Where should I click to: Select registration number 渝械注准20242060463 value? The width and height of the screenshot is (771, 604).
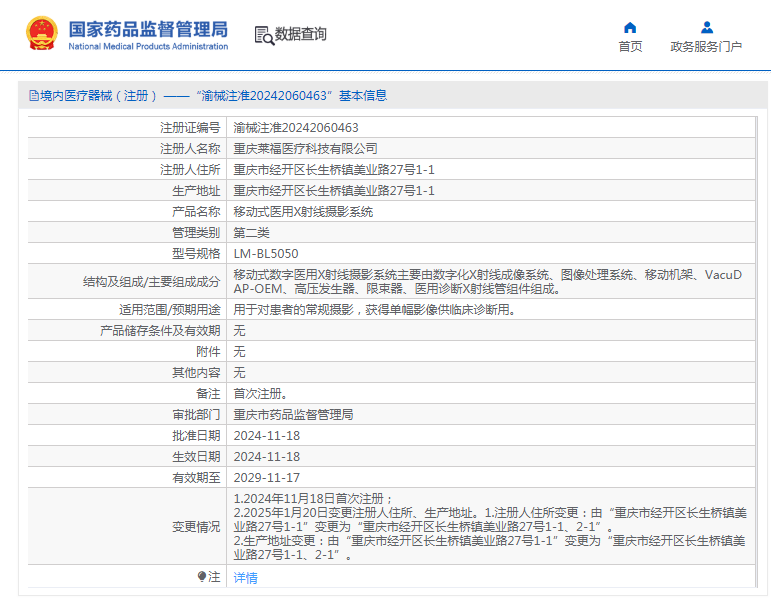(x=296, y=128)
